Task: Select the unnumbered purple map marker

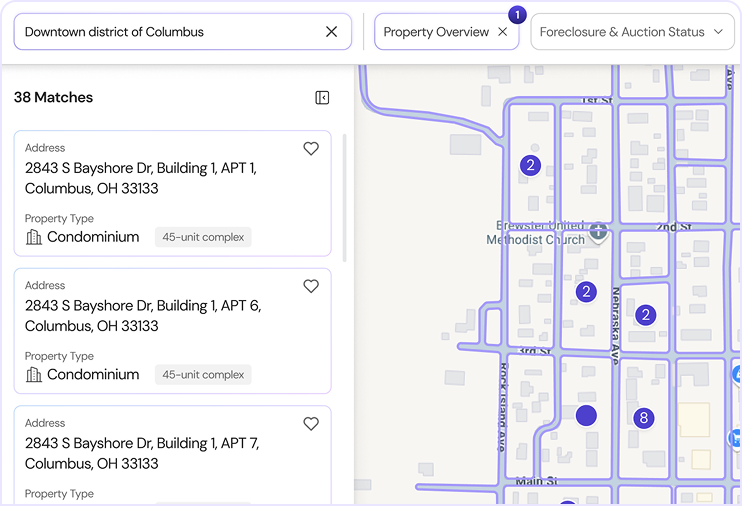Action: pos(586,415)
